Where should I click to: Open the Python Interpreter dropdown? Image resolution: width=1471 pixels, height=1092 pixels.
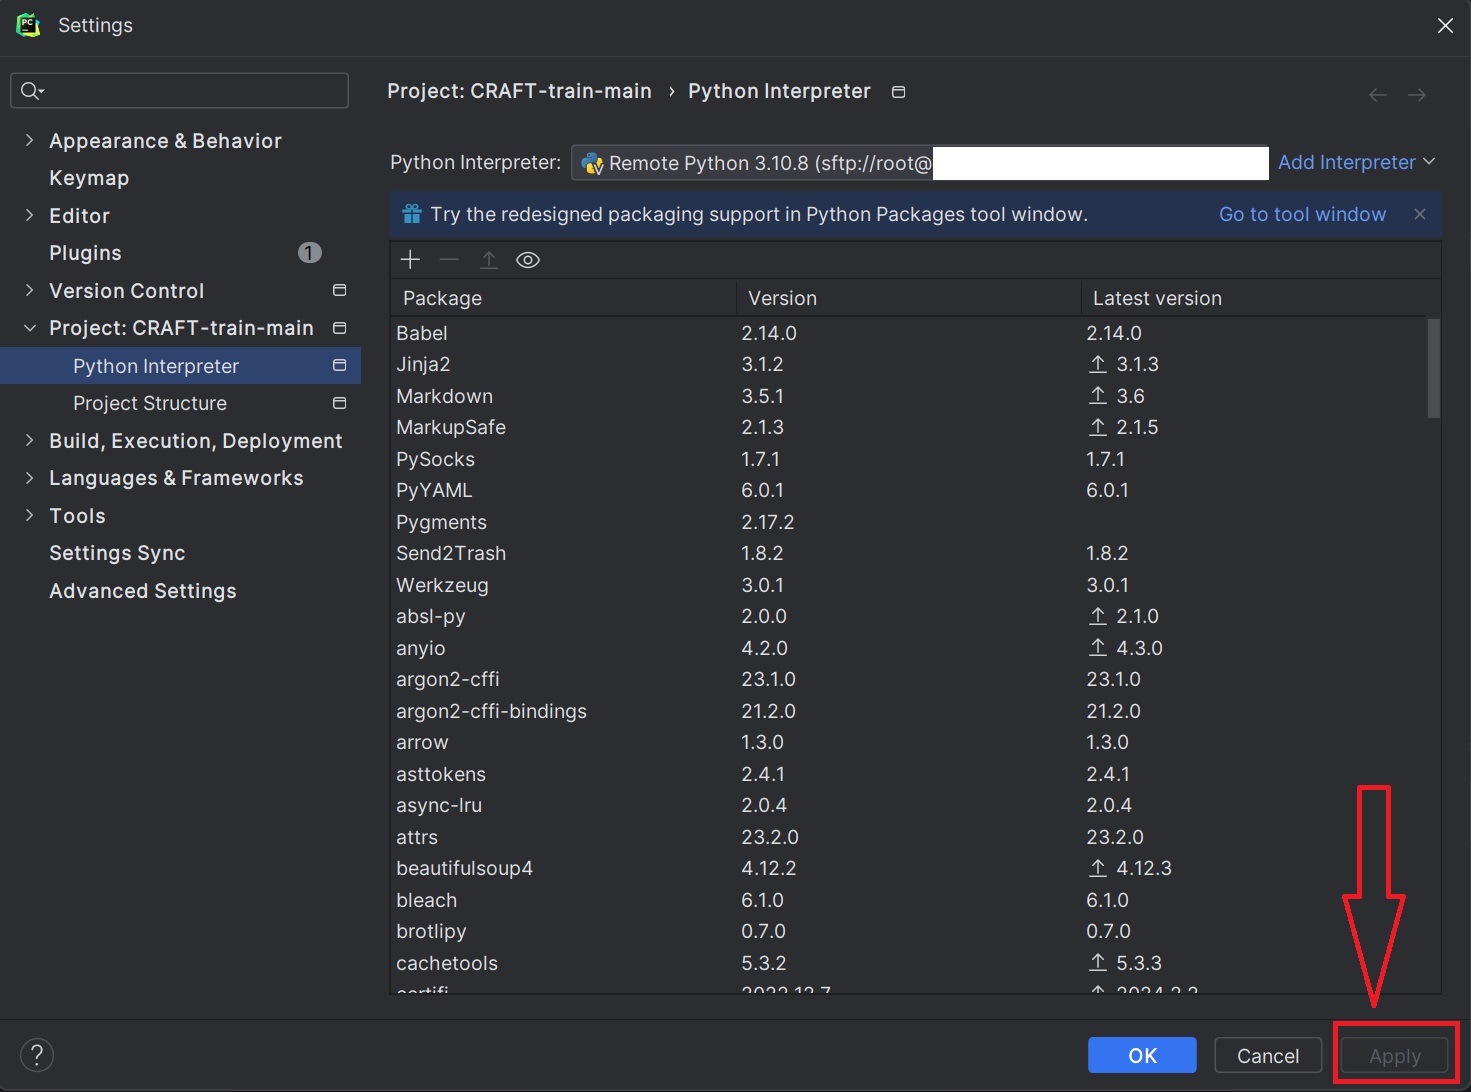point(920,163)
